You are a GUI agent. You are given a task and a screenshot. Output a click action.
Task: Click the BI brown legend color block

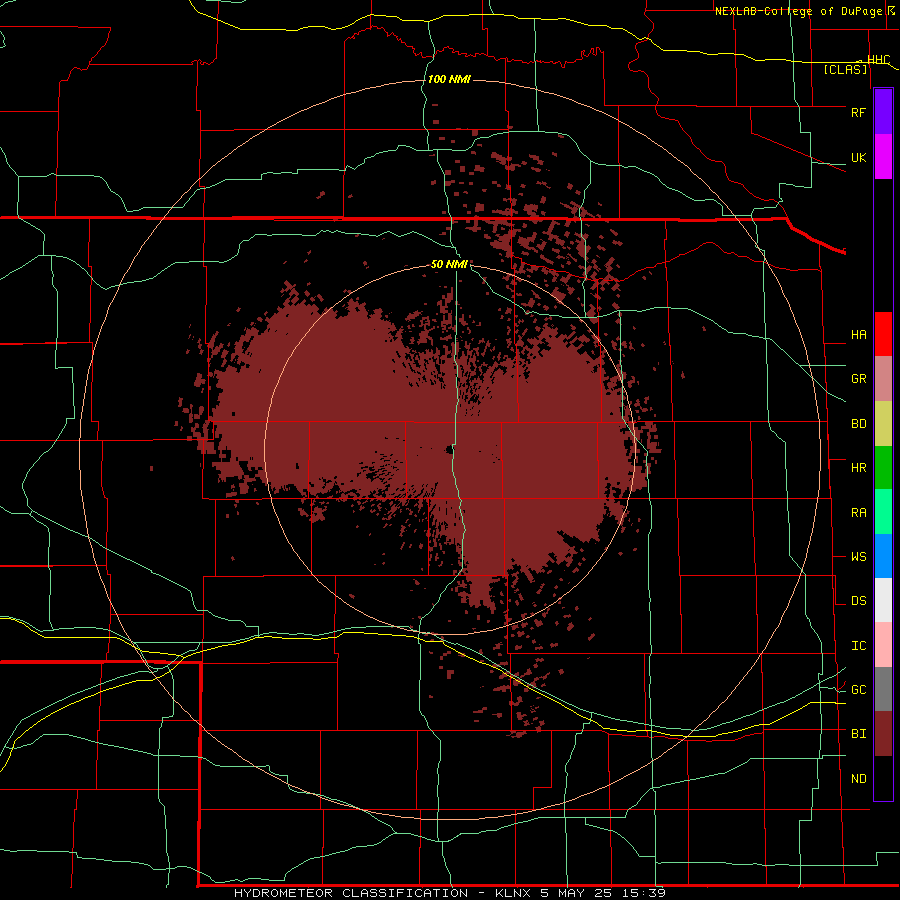click(883, 734)
